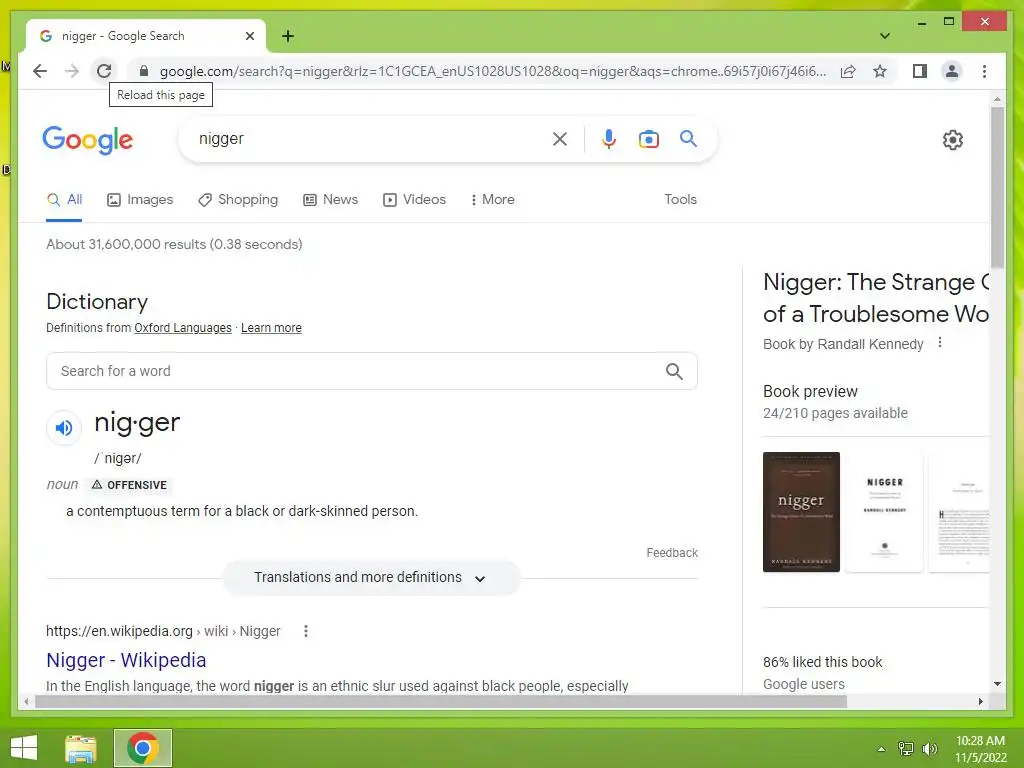
Task: Click the Google logo
Action: coord(88,140)
